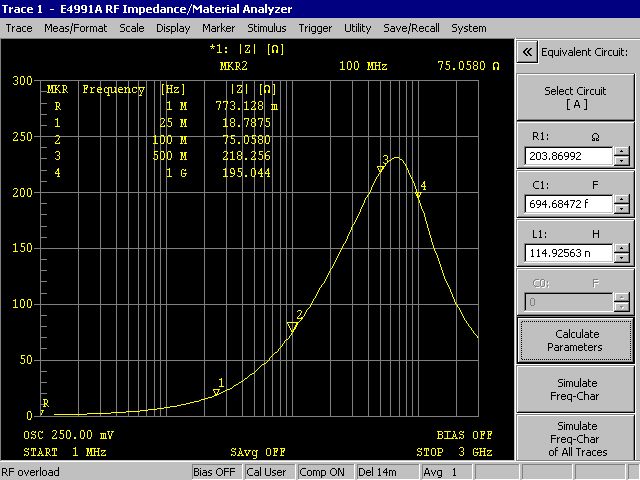This screenshot has height=480, width=640.
Task: Increase C1 value with up arrow
Action: 621,200
